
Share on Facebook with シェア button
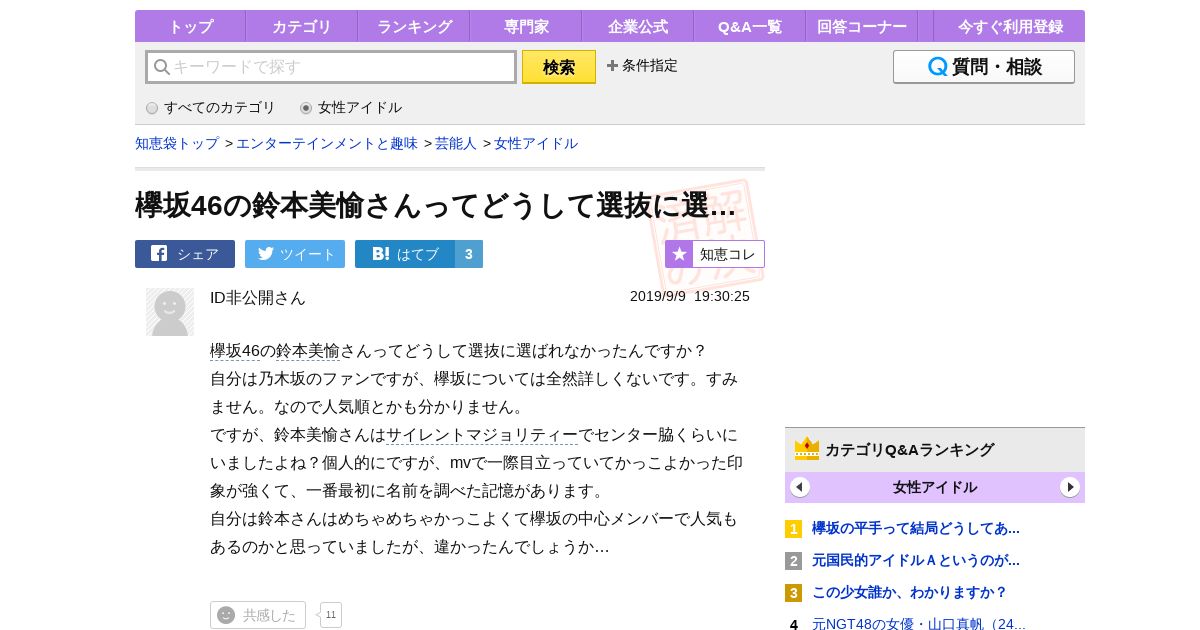pos(185,254)
